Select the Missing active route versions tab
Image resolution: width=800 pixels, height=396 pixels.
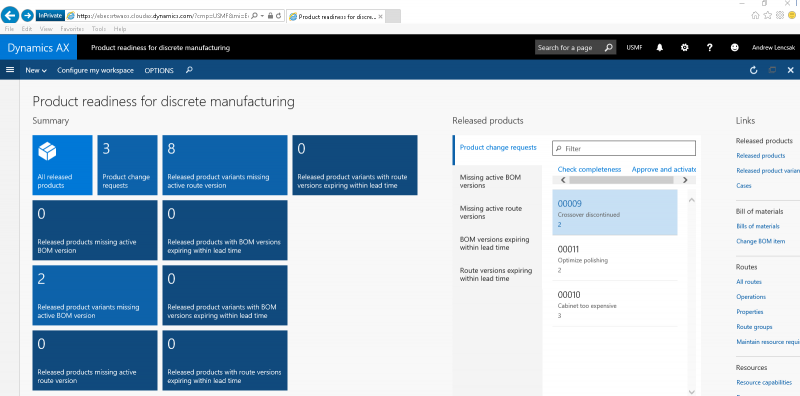(x=497, y=212)
